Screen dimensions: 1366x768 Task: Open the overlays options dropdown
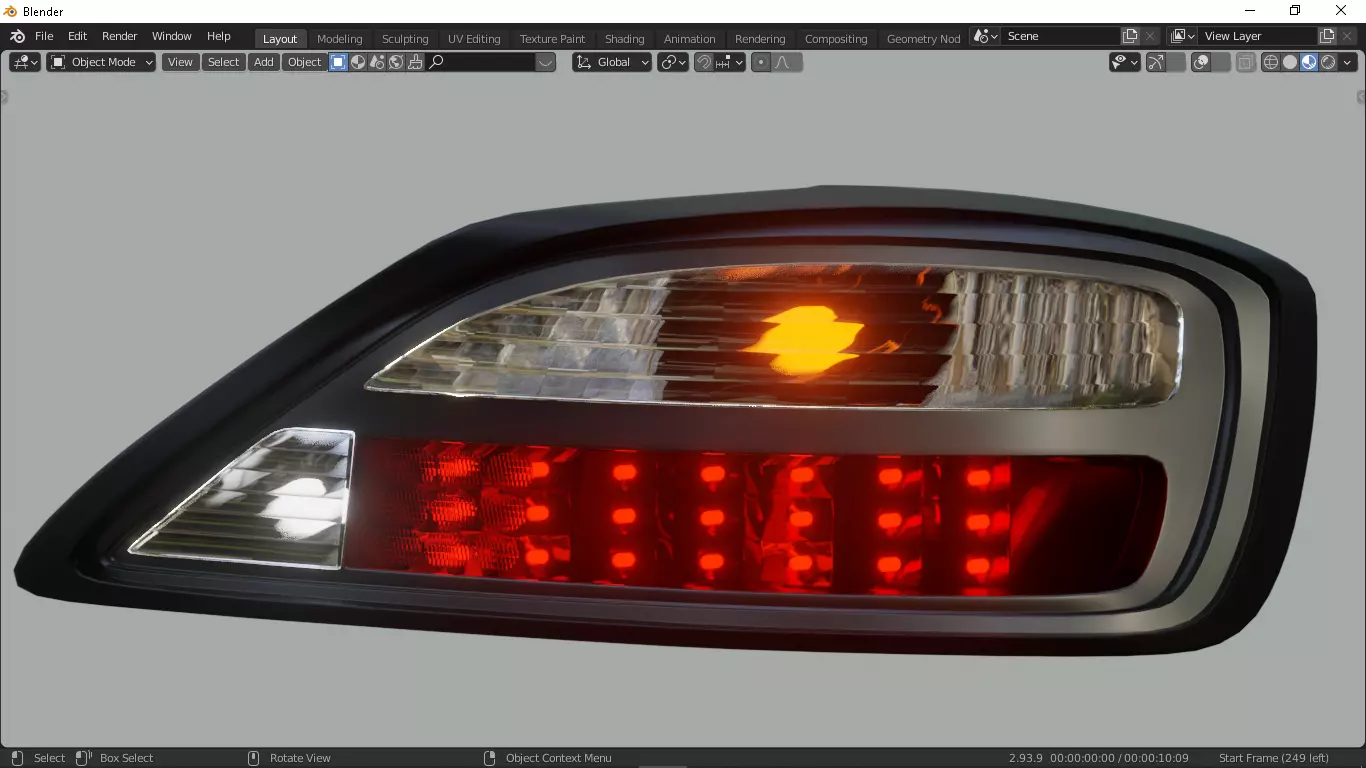tap(1221, 62)
